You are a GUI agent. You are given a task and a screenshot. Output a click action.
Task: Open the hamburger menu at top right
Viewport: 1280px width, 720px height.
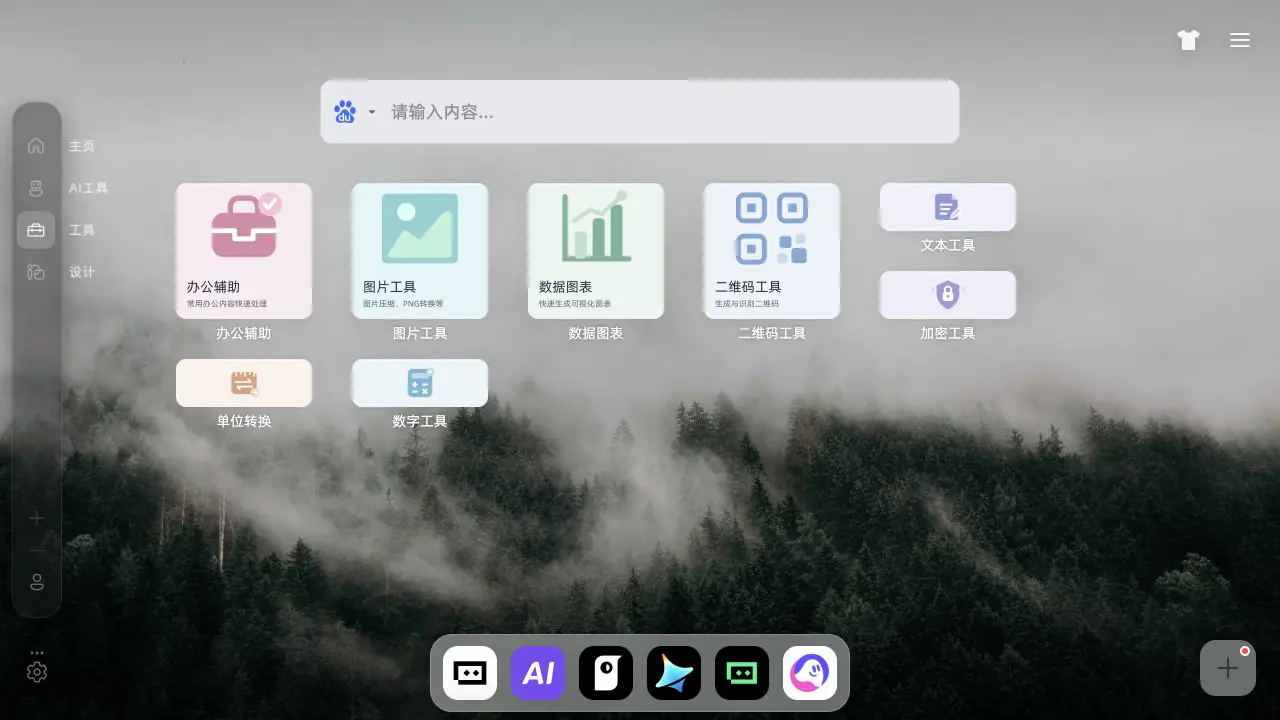pyautogui.click(x=1240, y=40)
